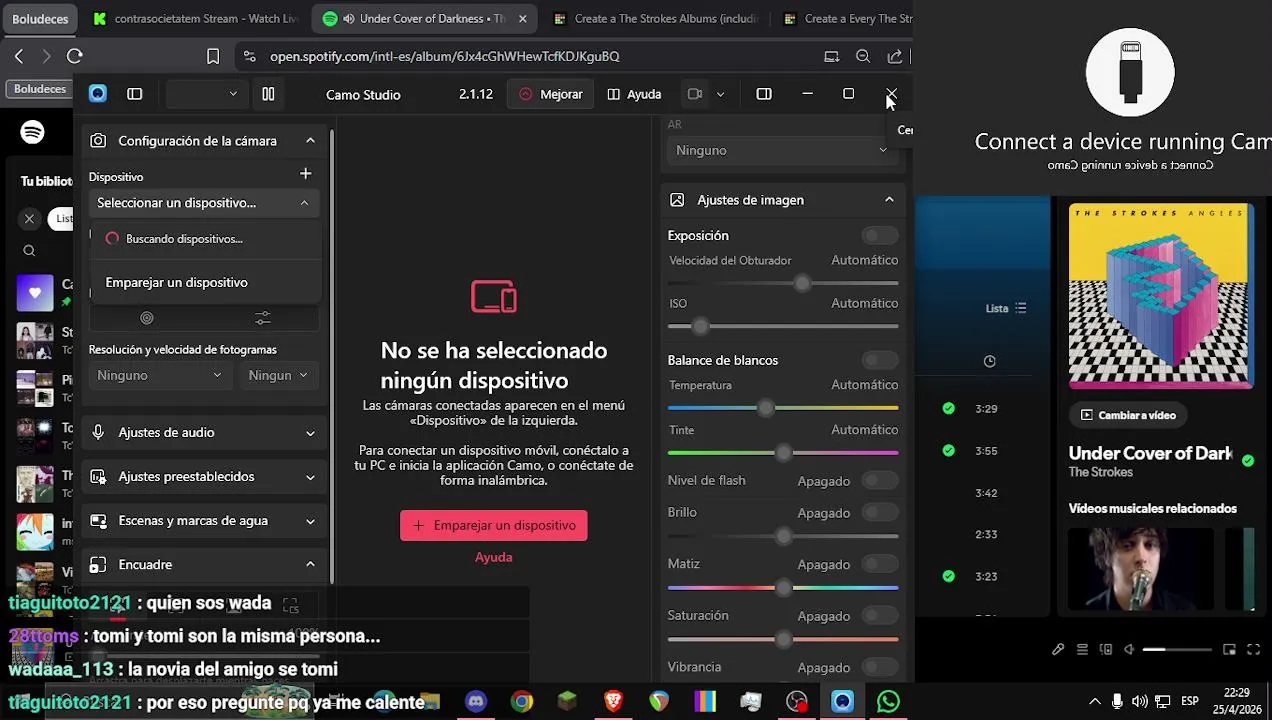1272x720 pixels.
Task: Switch to Create a The Strokes Albums tab
Action: (656, 18)
